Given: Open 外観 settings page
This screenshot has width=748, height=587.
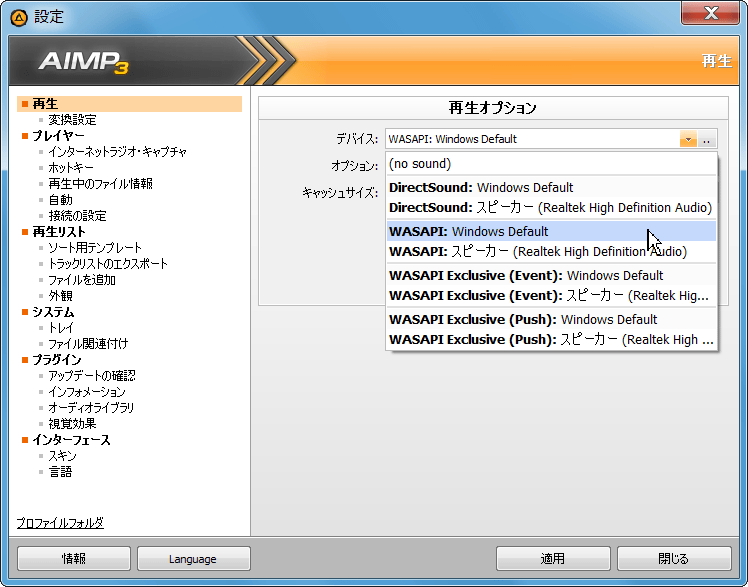Looking at the screenshot, I should [61, 296].
